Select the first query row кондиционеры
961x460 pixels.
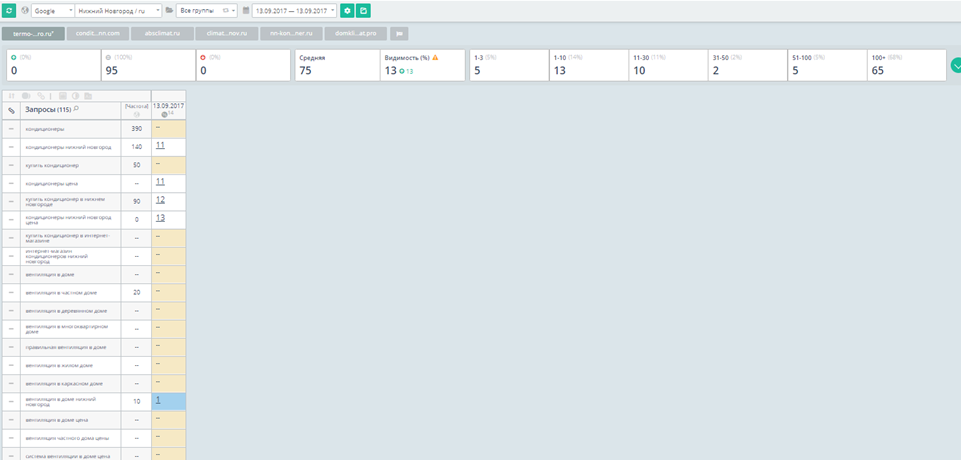[x=70, y=129]
